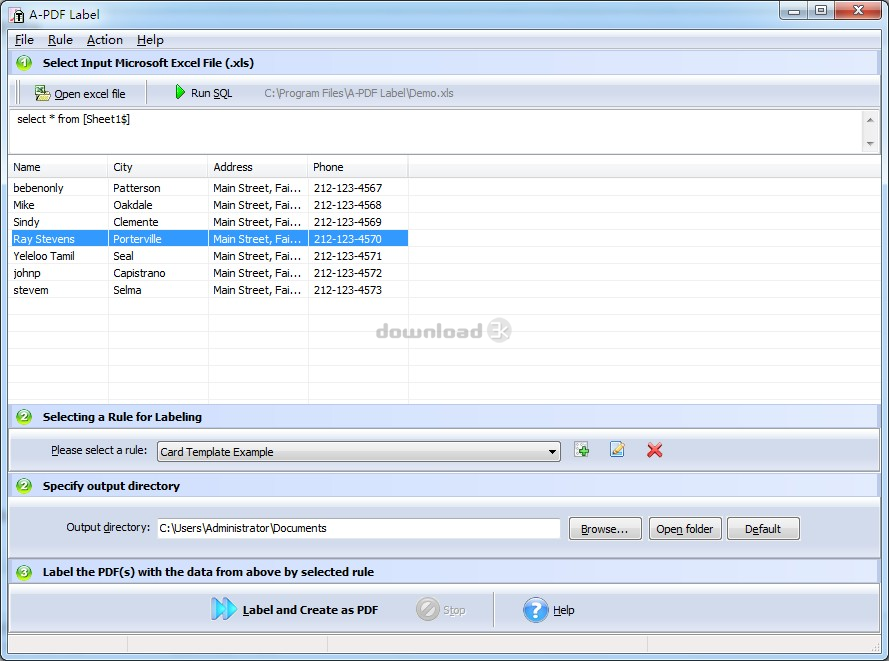The width and height of the screenshot is (889, 661).
Task: Click the Open excel file label
Action: 90,94
